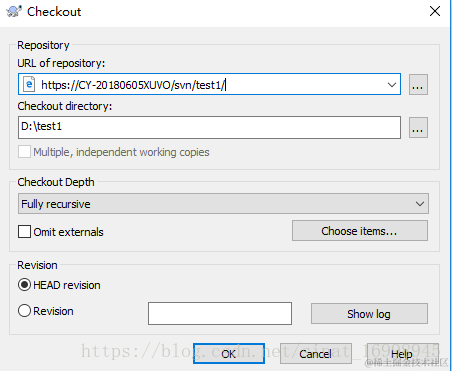452x371 pixels.
Task: Expand the Checkout Depth combo box
Action: point(223,204)
